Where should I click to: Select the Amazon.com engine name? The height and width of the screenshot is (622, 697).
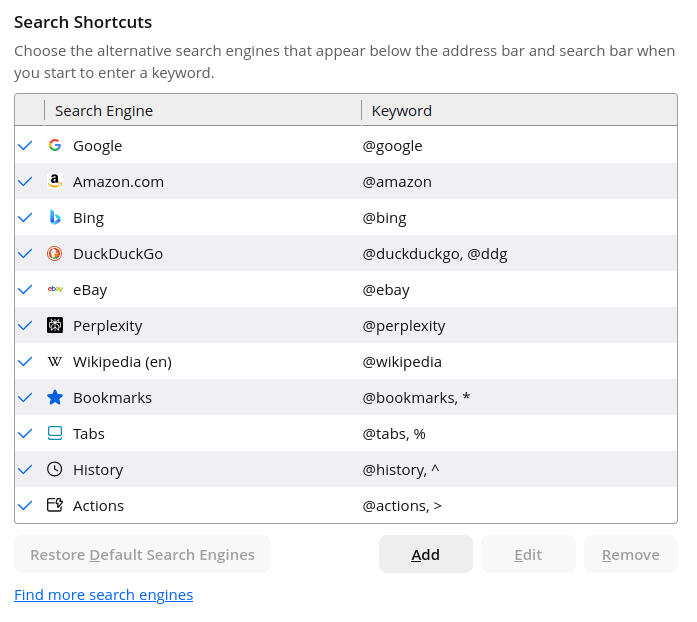[118, 182]
